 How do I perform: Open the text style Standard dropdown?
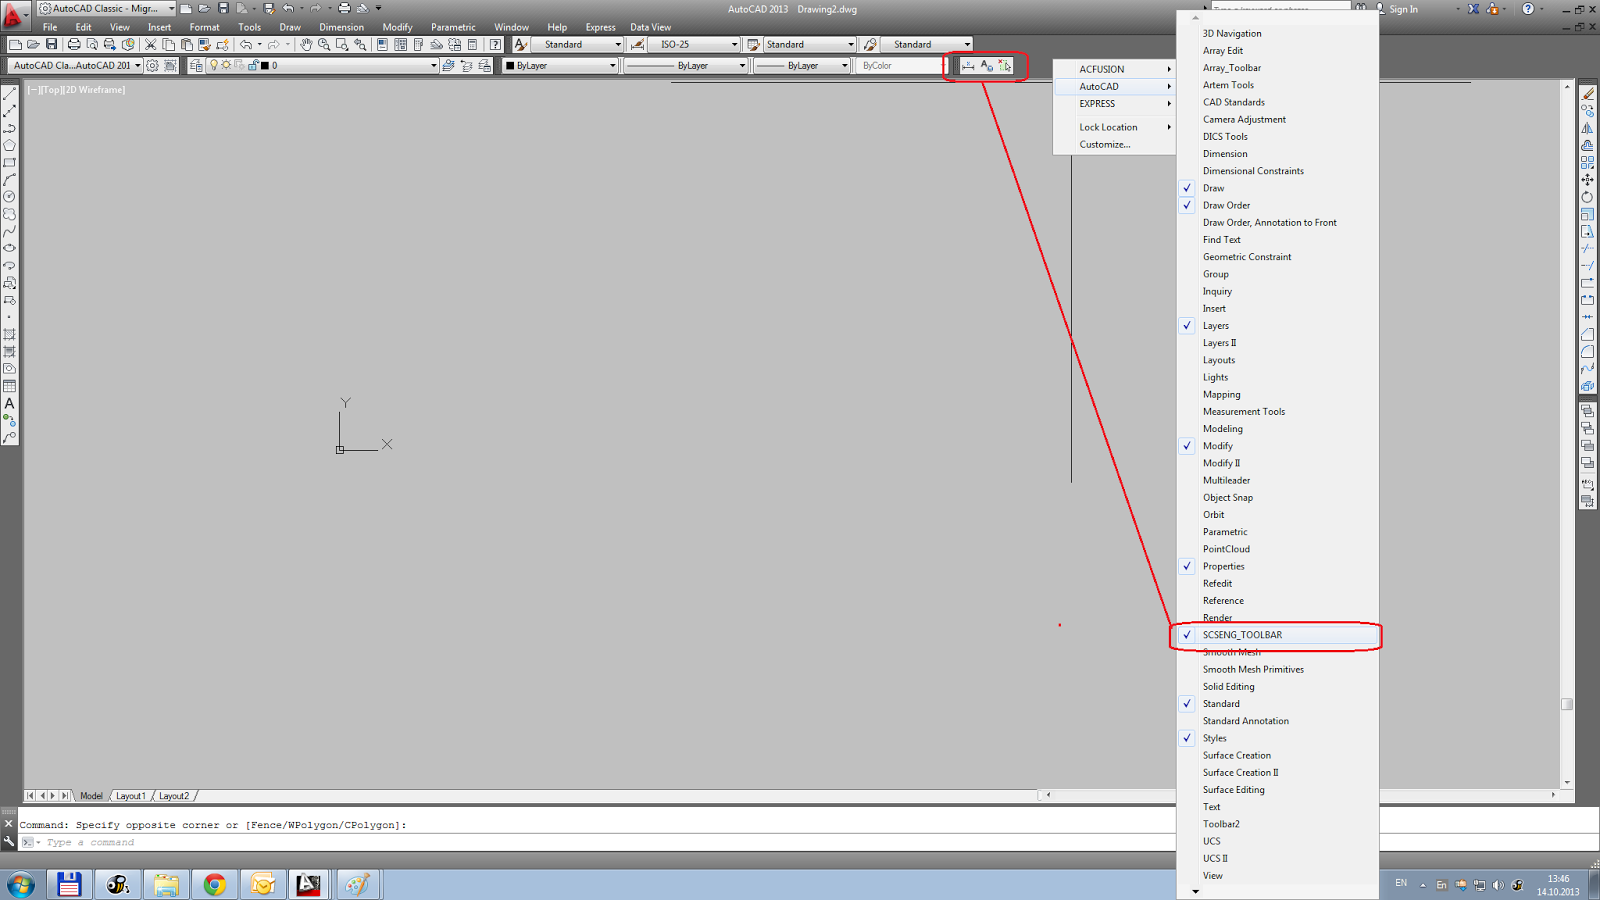click(x=577, y=45)
